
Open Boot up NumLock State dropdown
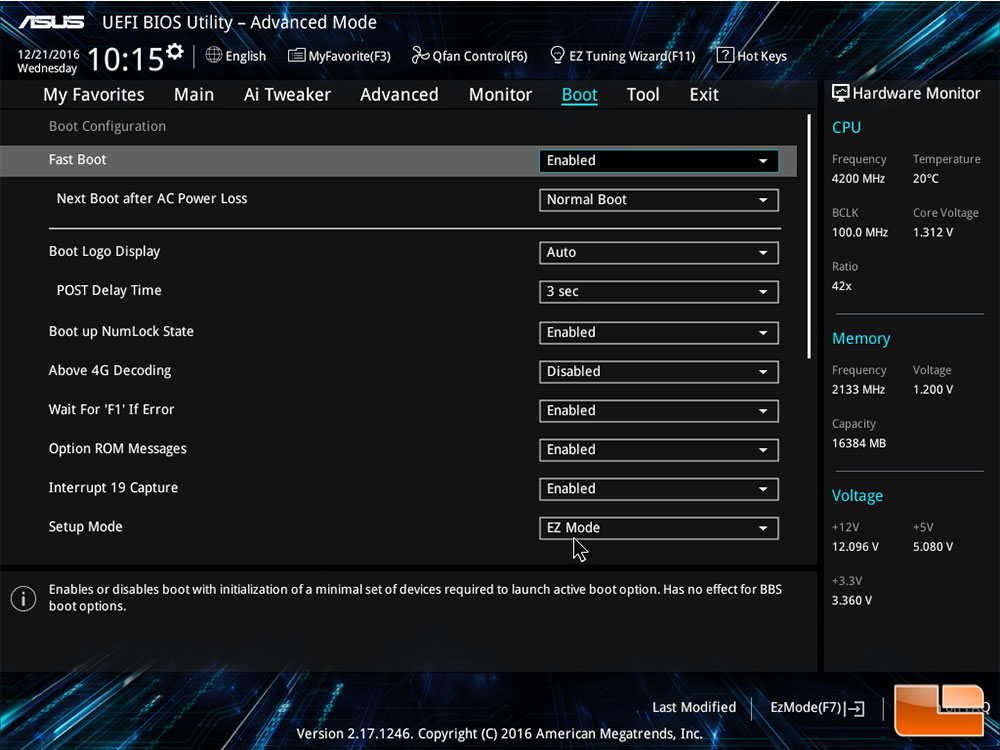658,332
